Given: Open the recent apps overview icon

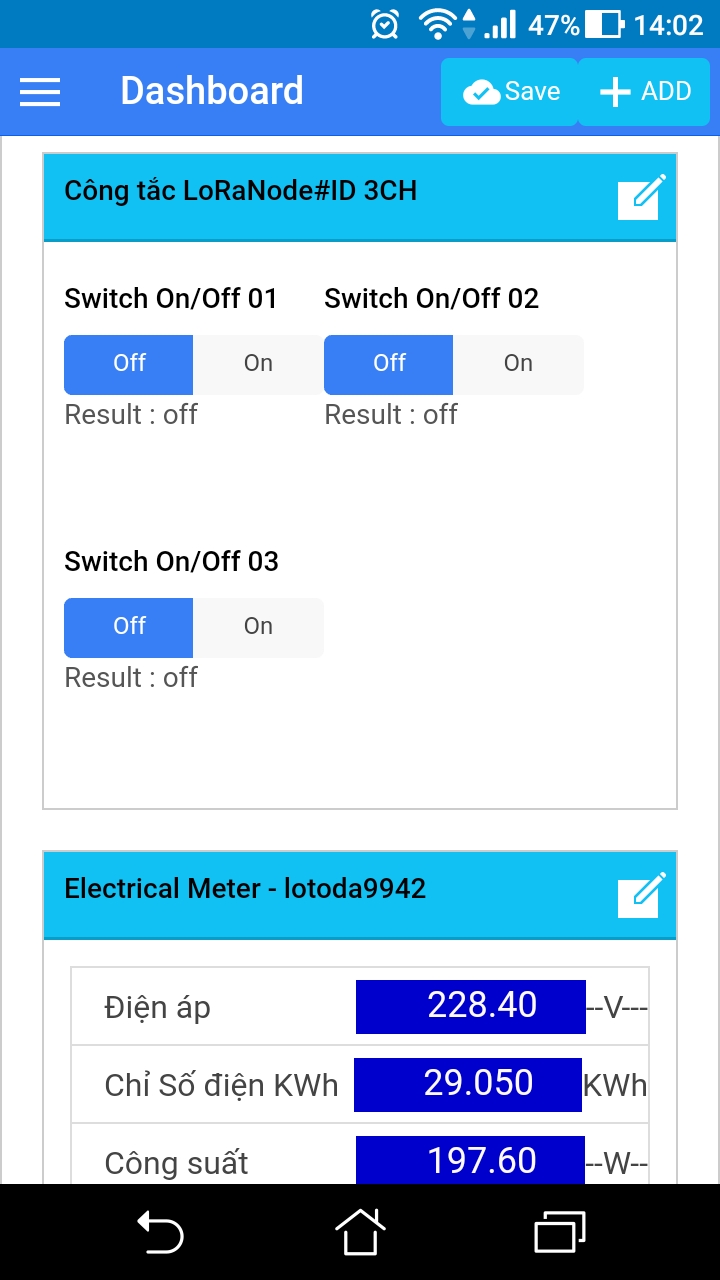Looking at the screenshot, I should [x=559, y=1231].
